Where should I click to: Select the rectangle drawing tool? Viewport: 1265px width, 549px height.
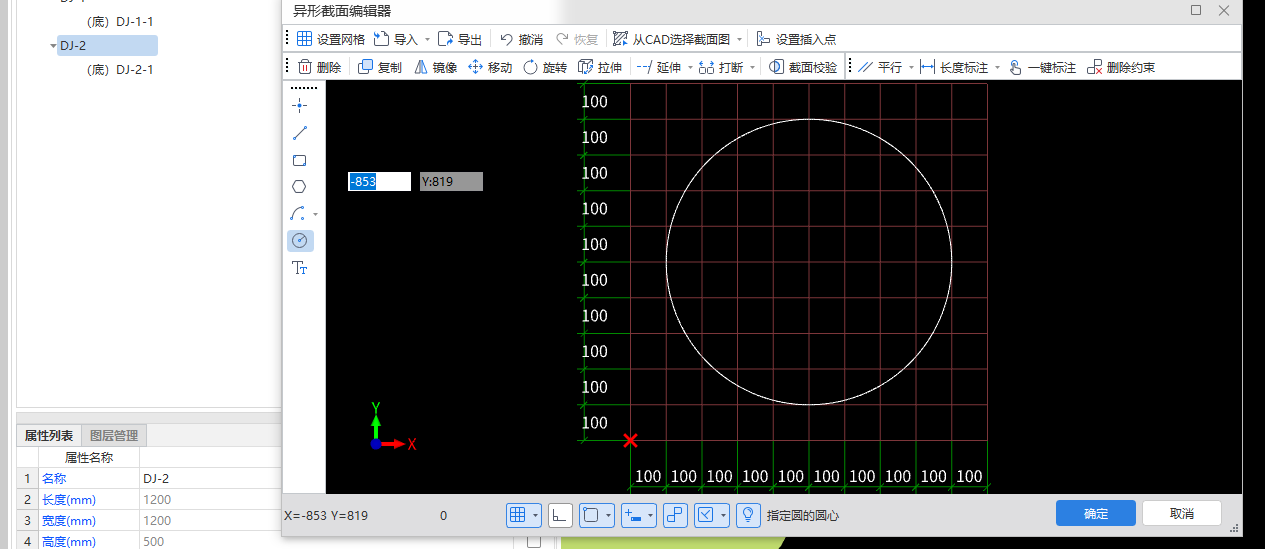coord(299,160)
